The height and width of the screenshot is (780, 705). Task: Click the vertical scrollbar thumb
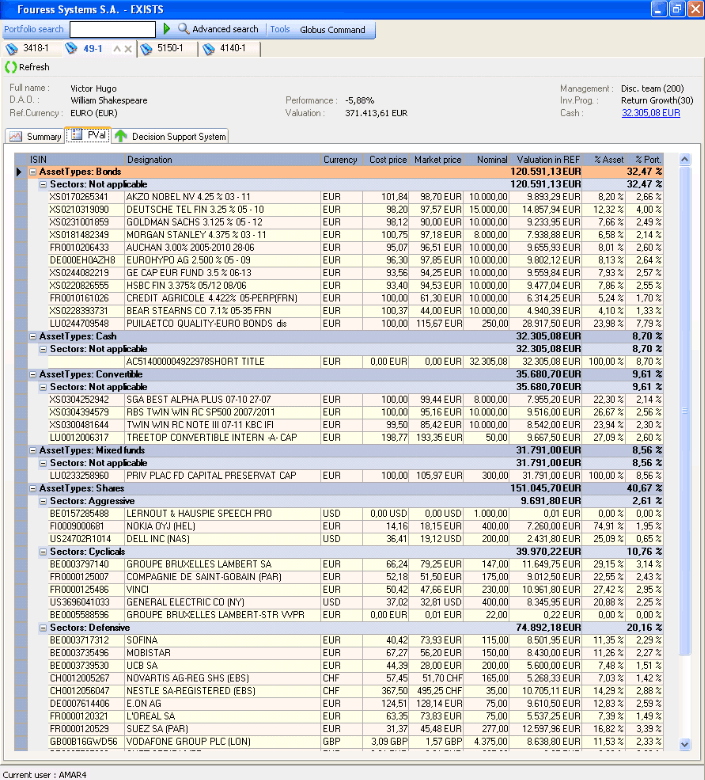click(x=685, y=411)
